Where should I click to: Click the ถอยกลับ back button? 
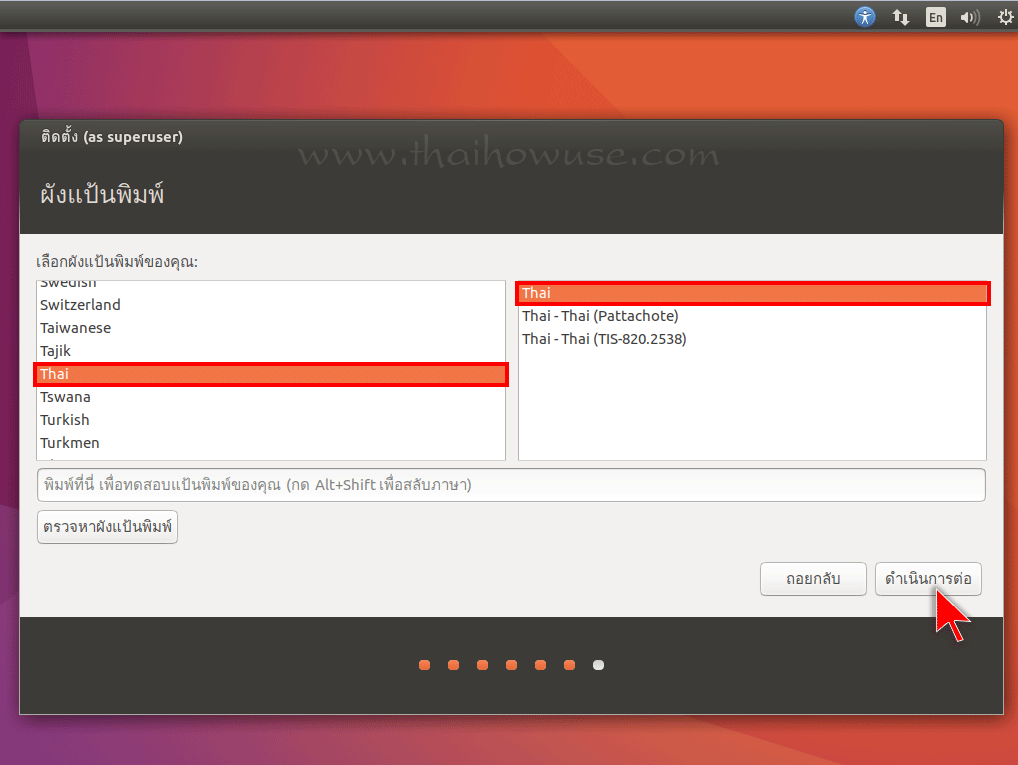click(813, 579)
